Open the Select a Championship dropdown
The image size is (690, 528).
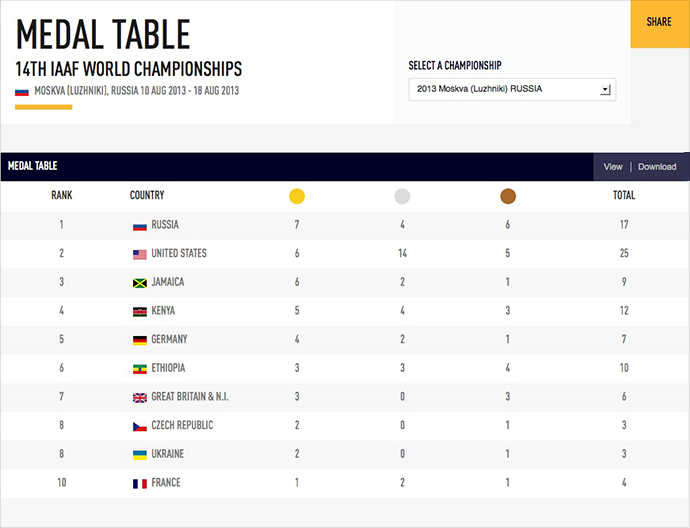pyautogui.click(x=512, y=89)
